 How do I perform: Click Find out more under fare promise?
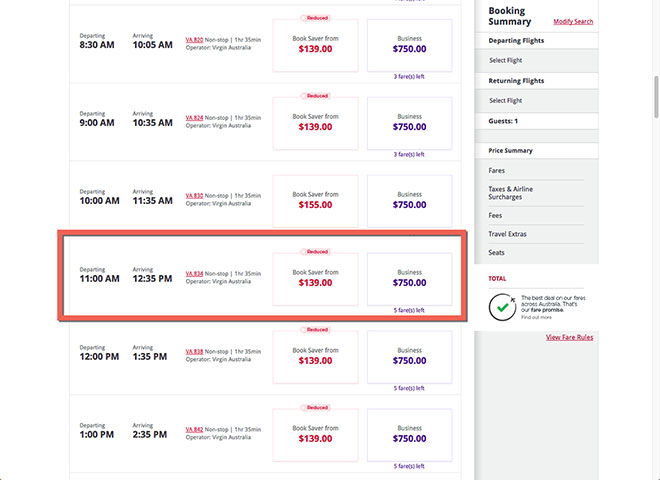point(533,317)
